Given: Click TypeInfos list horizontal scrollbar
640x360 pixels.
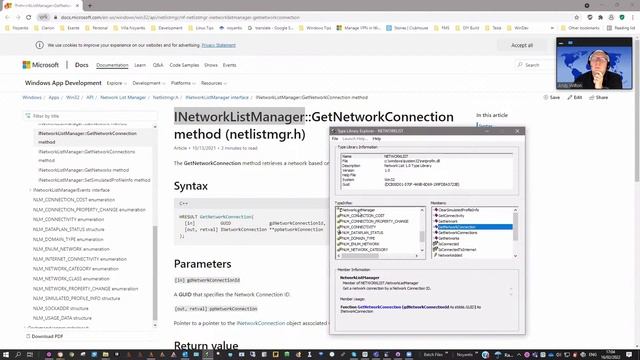Looking at the screenshot, I should coord(359,256).
